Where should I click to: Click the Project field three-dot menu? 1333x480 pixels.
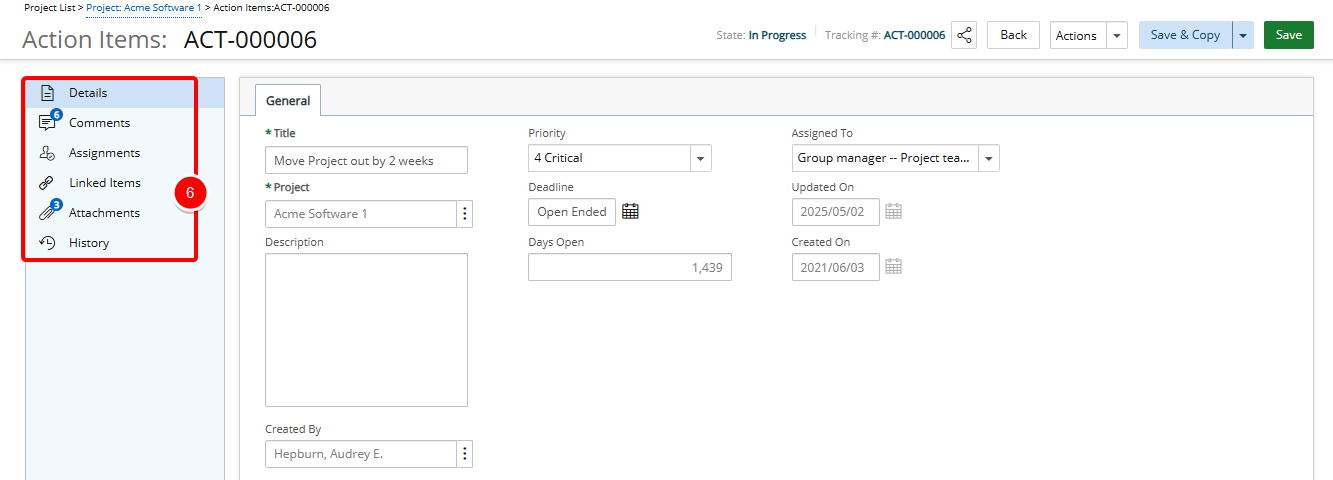coord(464,214)
